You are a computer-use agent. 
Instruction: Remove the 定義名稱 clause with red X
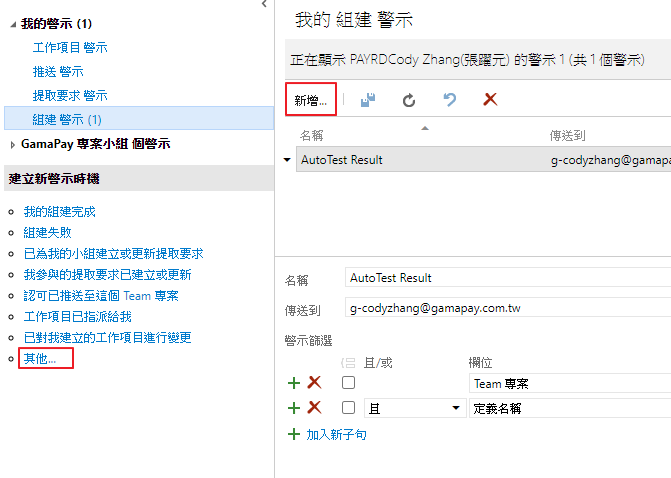(x=314, y=408)
